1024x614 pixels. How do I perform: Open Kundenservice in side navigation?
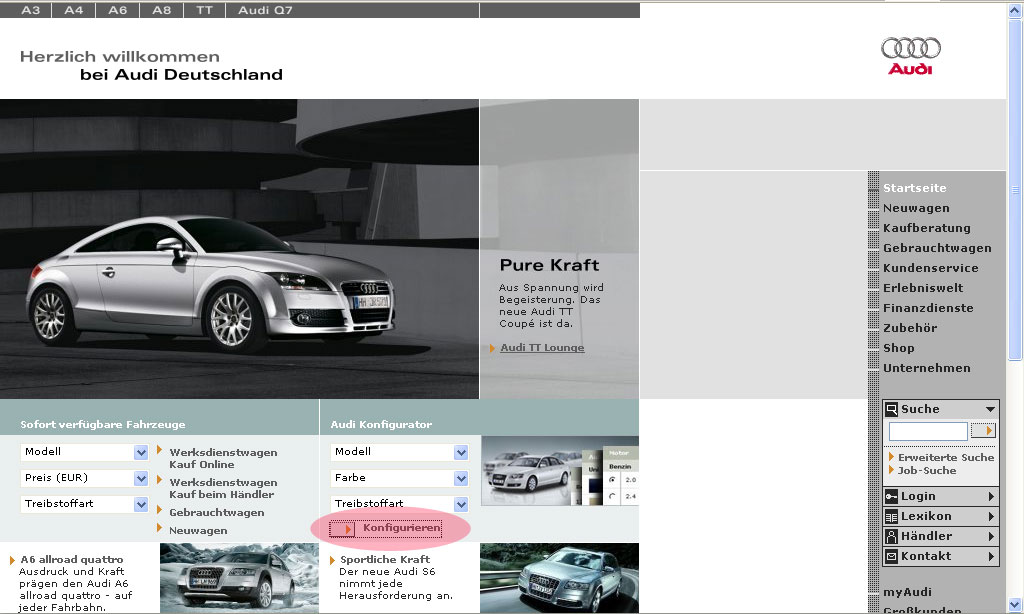coord(931,268)
